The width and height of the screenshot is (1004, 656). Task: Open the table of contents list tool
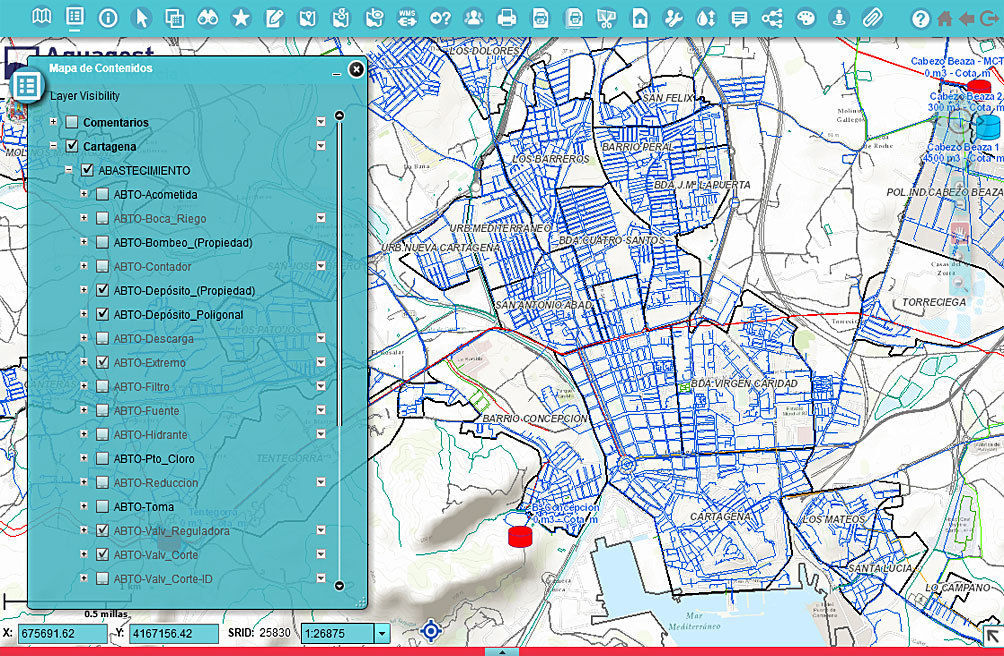pos(75,17)
